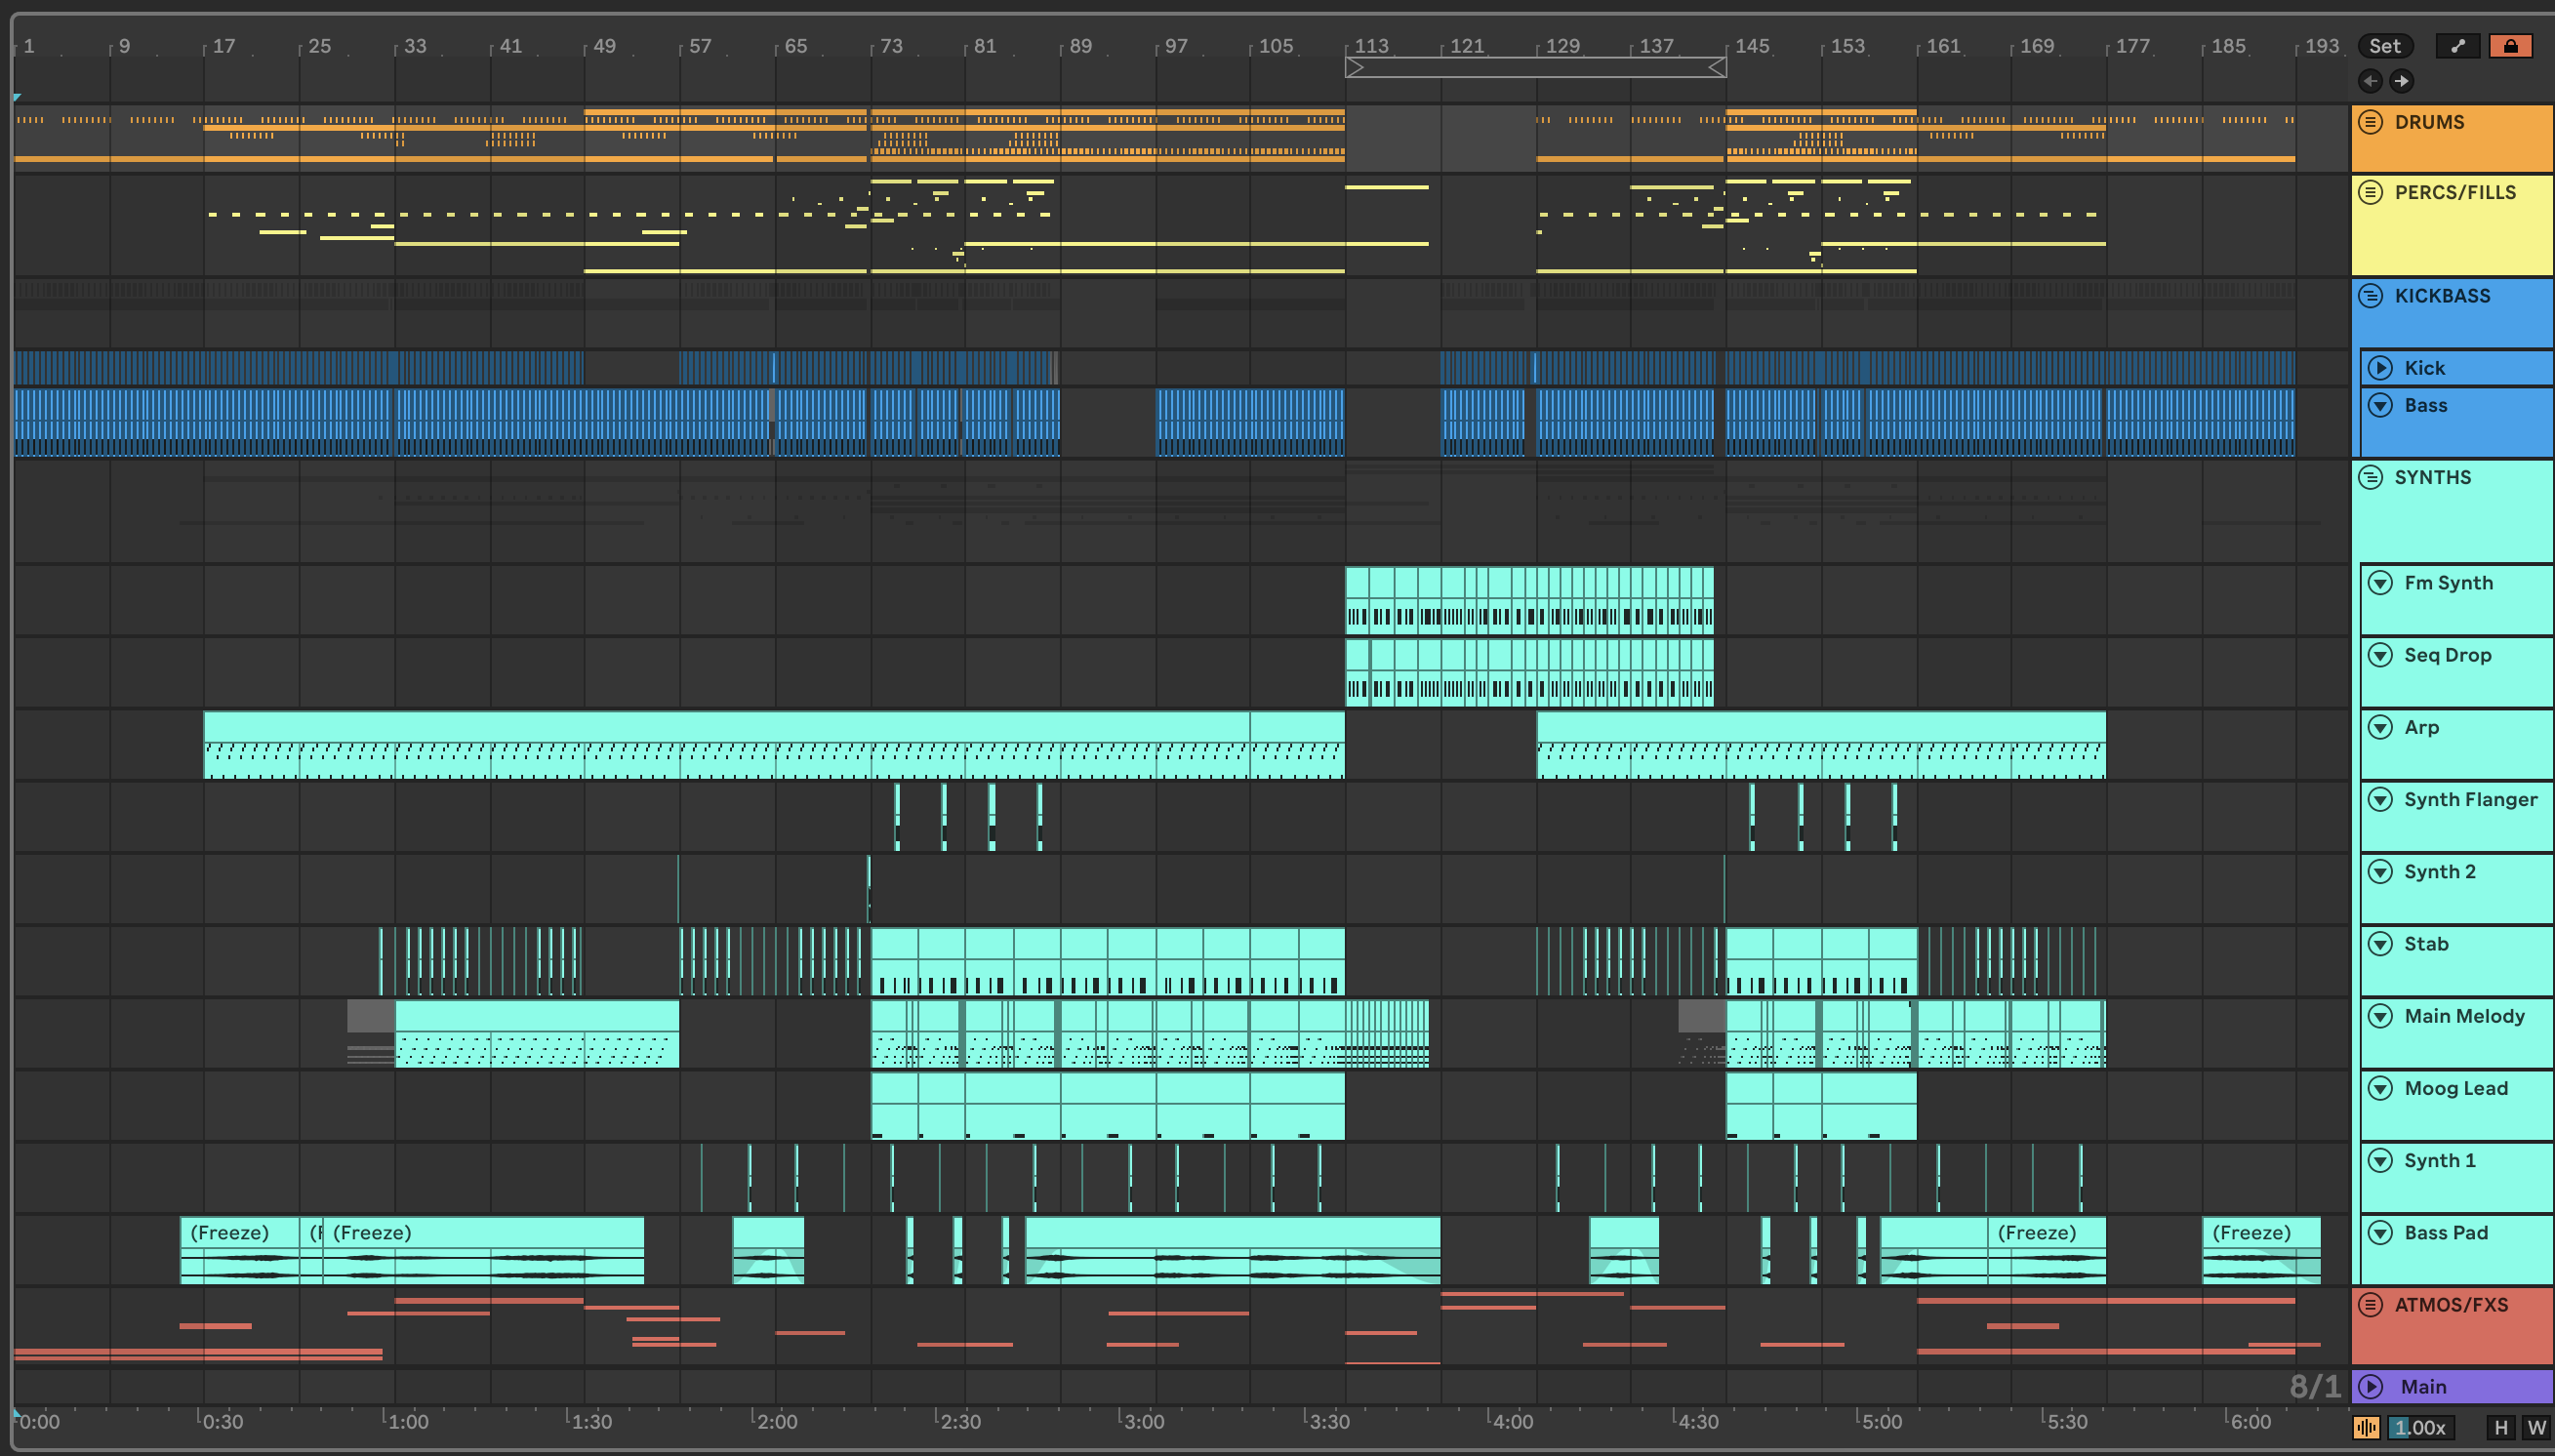Screen dimensions: 2555x1456
Task: Collapse the Arp track arrow
Action: 2380,727
